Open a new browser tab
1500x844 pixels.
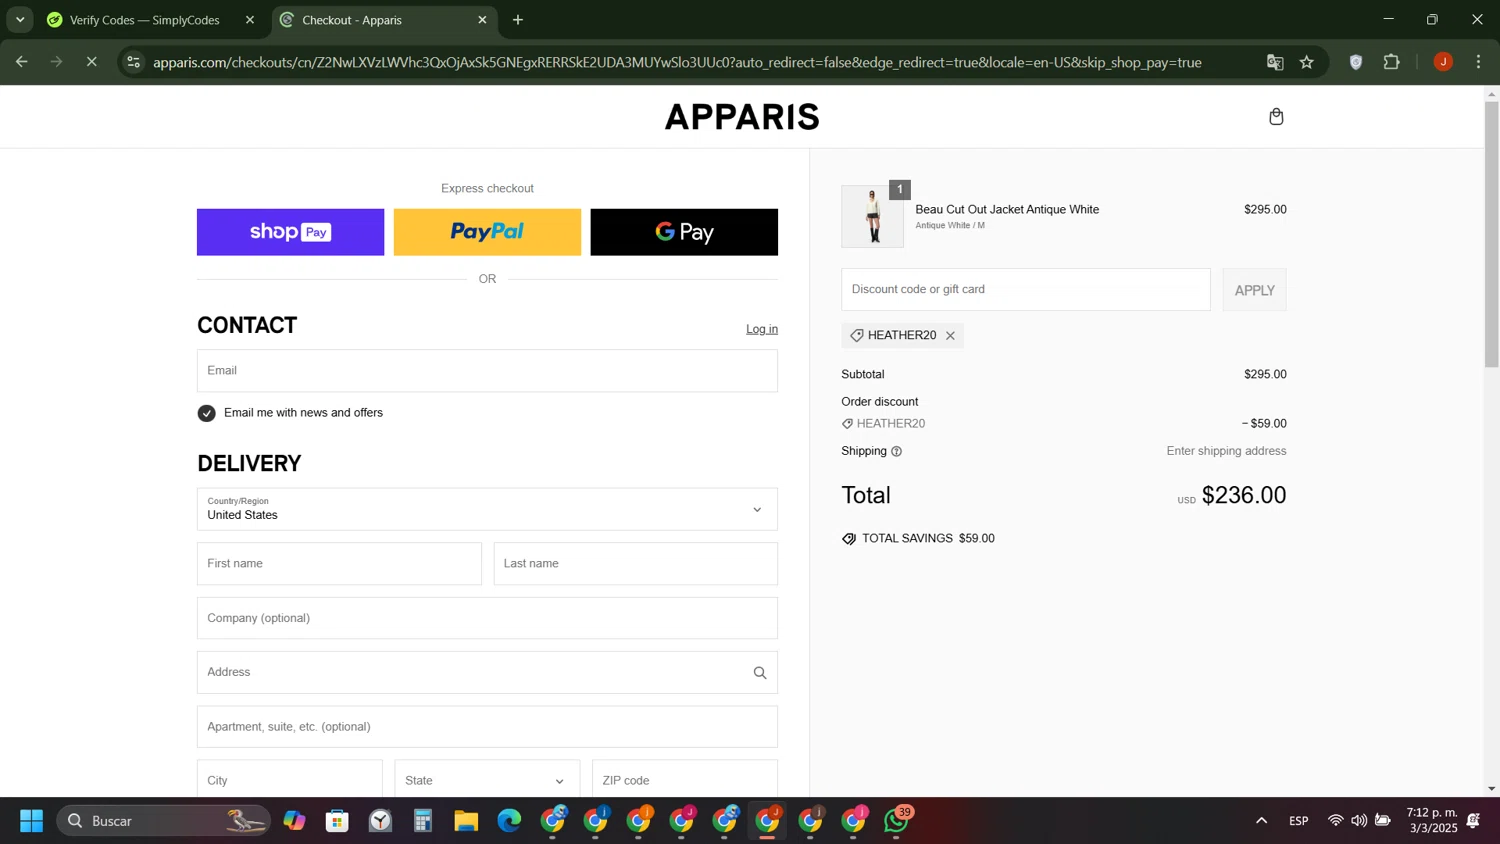518,20
